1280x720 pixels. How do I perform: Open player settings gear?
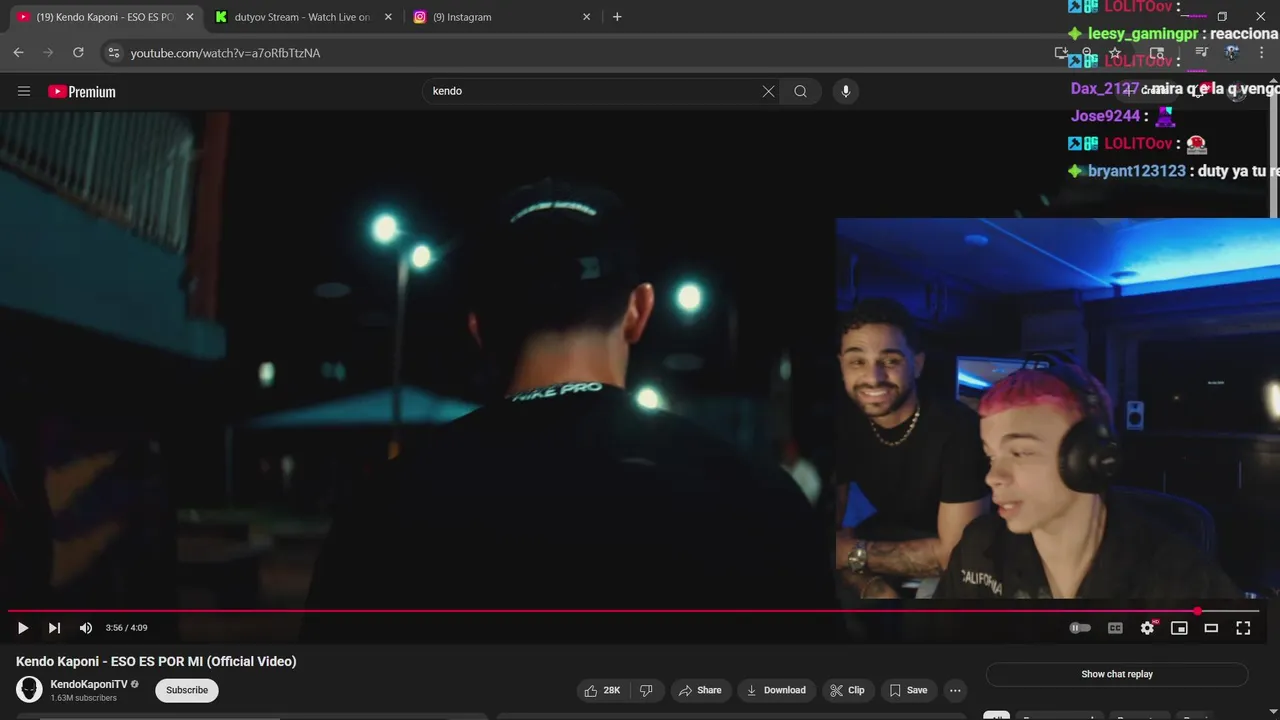1147,628
